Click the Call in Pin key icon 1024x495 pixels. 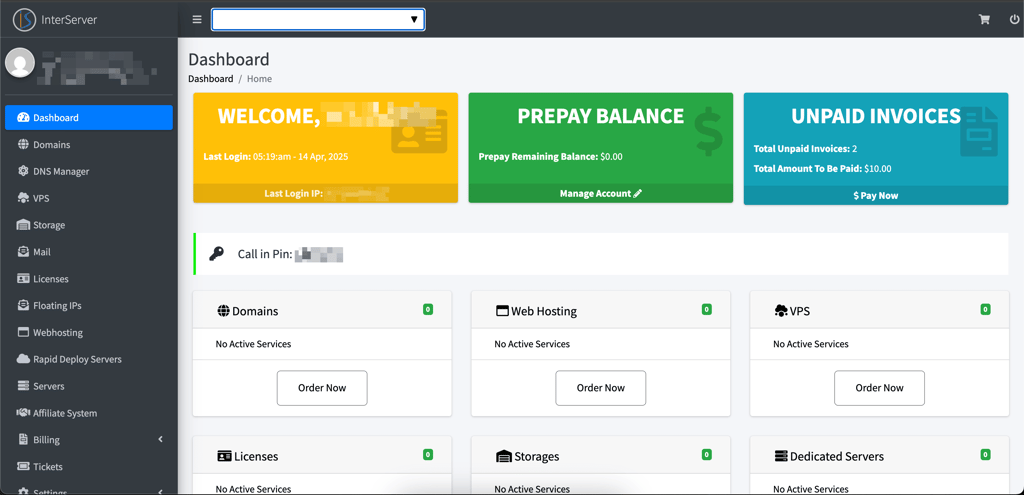click(216, 254)
